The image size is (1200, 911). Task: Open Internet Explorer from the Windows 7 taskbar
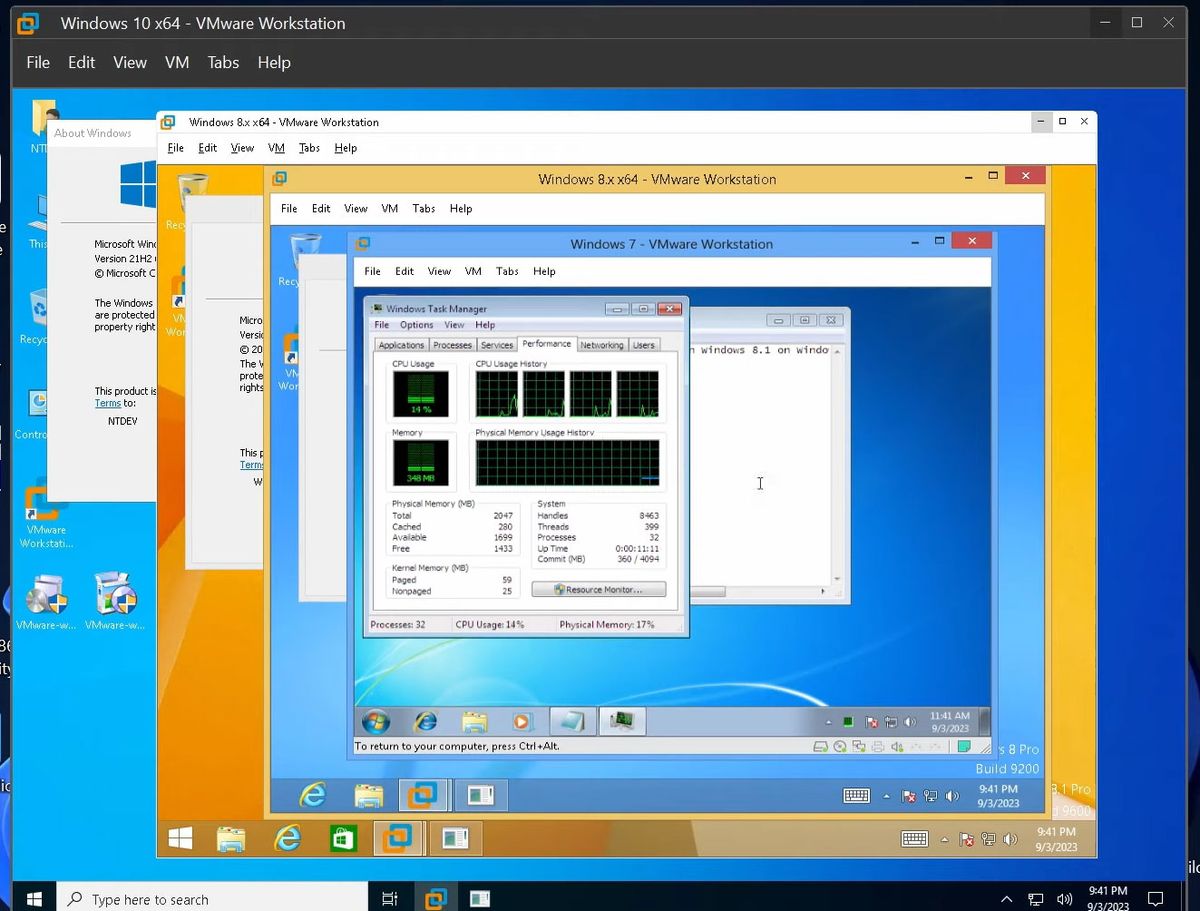coord(425,721)
